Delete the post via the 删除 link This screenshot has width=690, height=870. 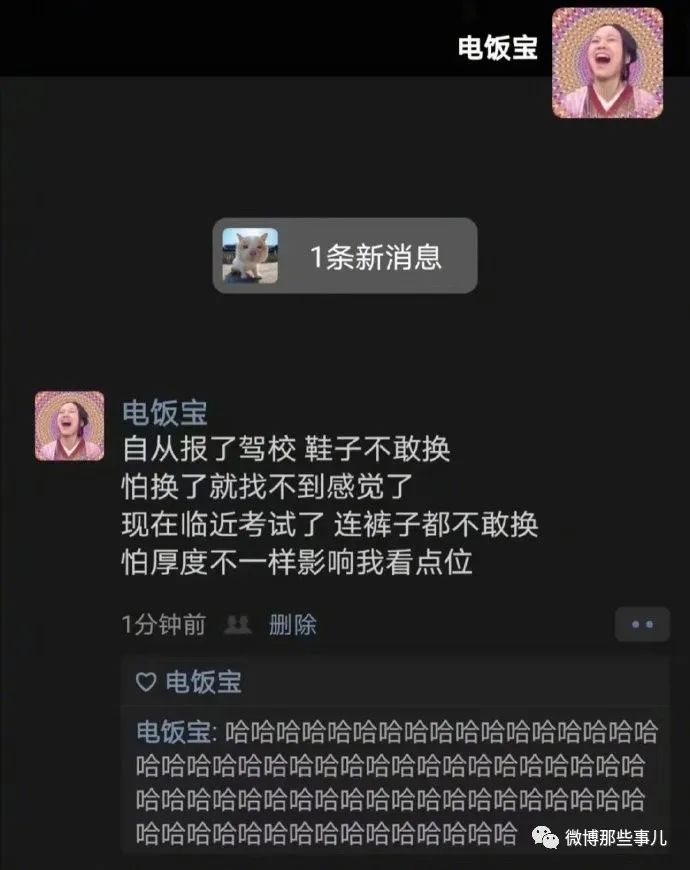[293, 625]
